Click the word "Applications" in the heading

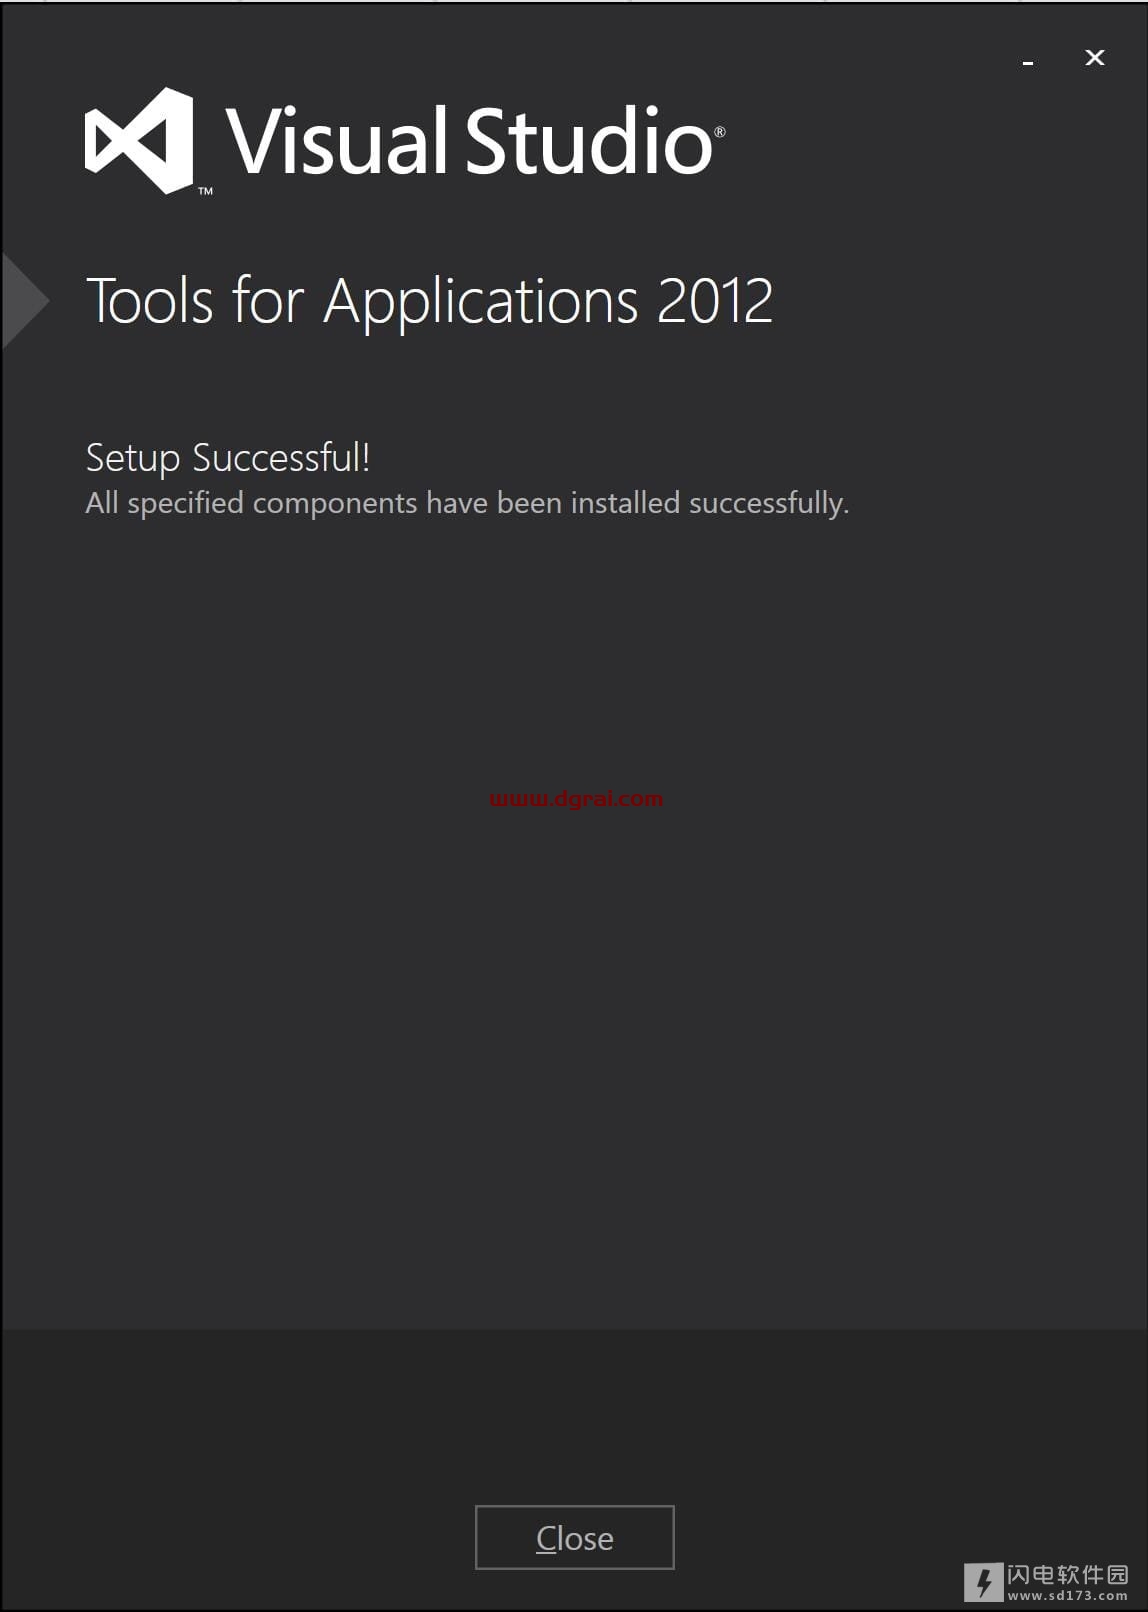pos(481,301)
